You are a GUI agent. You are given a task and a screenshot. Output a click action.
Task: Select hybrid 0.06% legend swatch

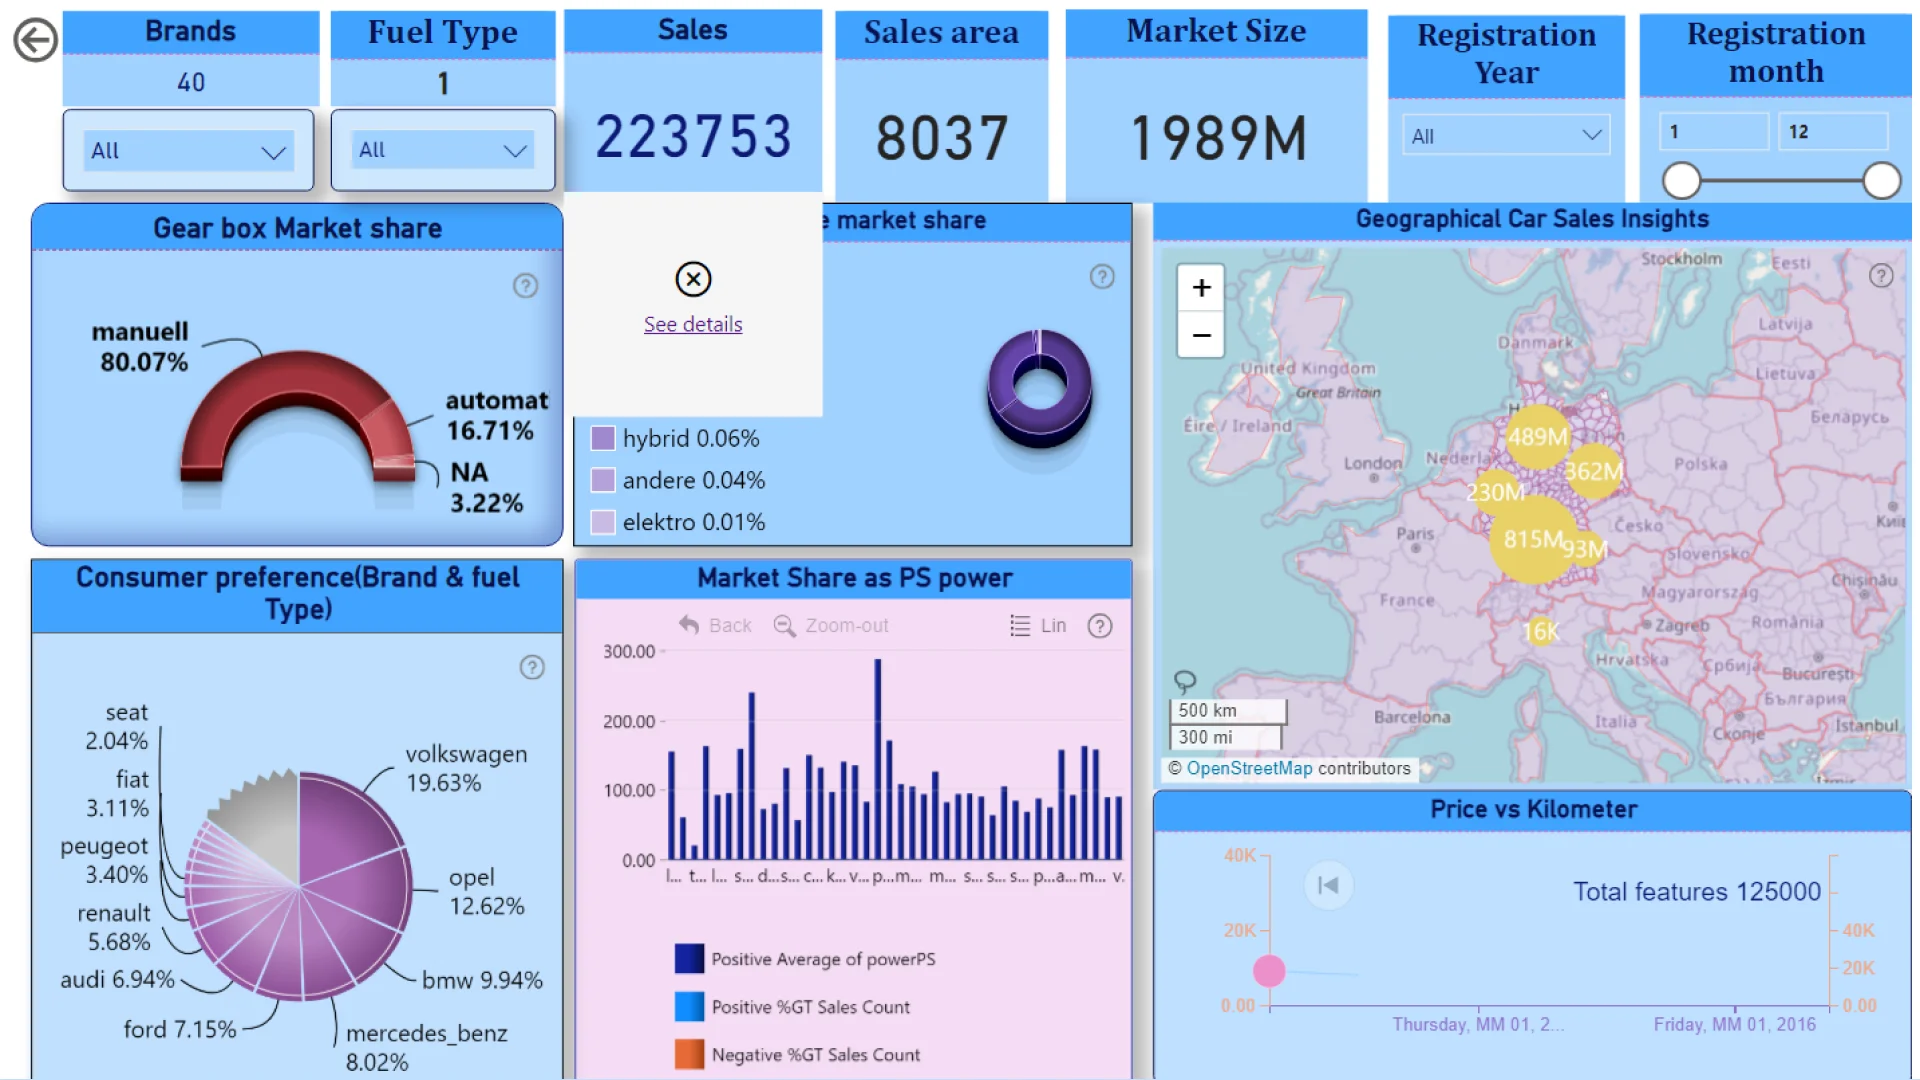[603, 438]
